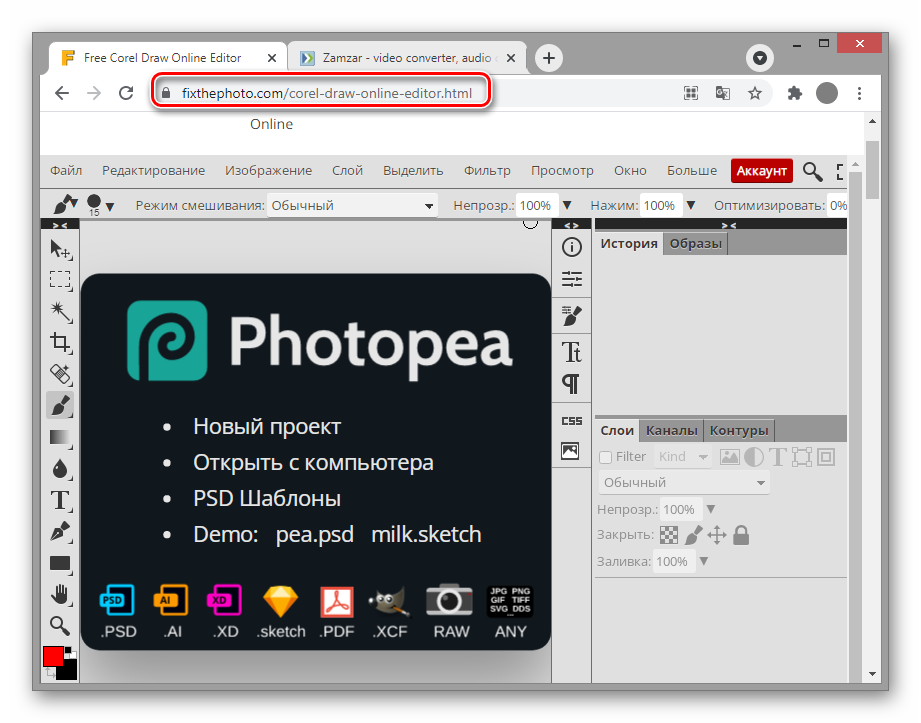Select the Move tool

(x=60, y=249)
